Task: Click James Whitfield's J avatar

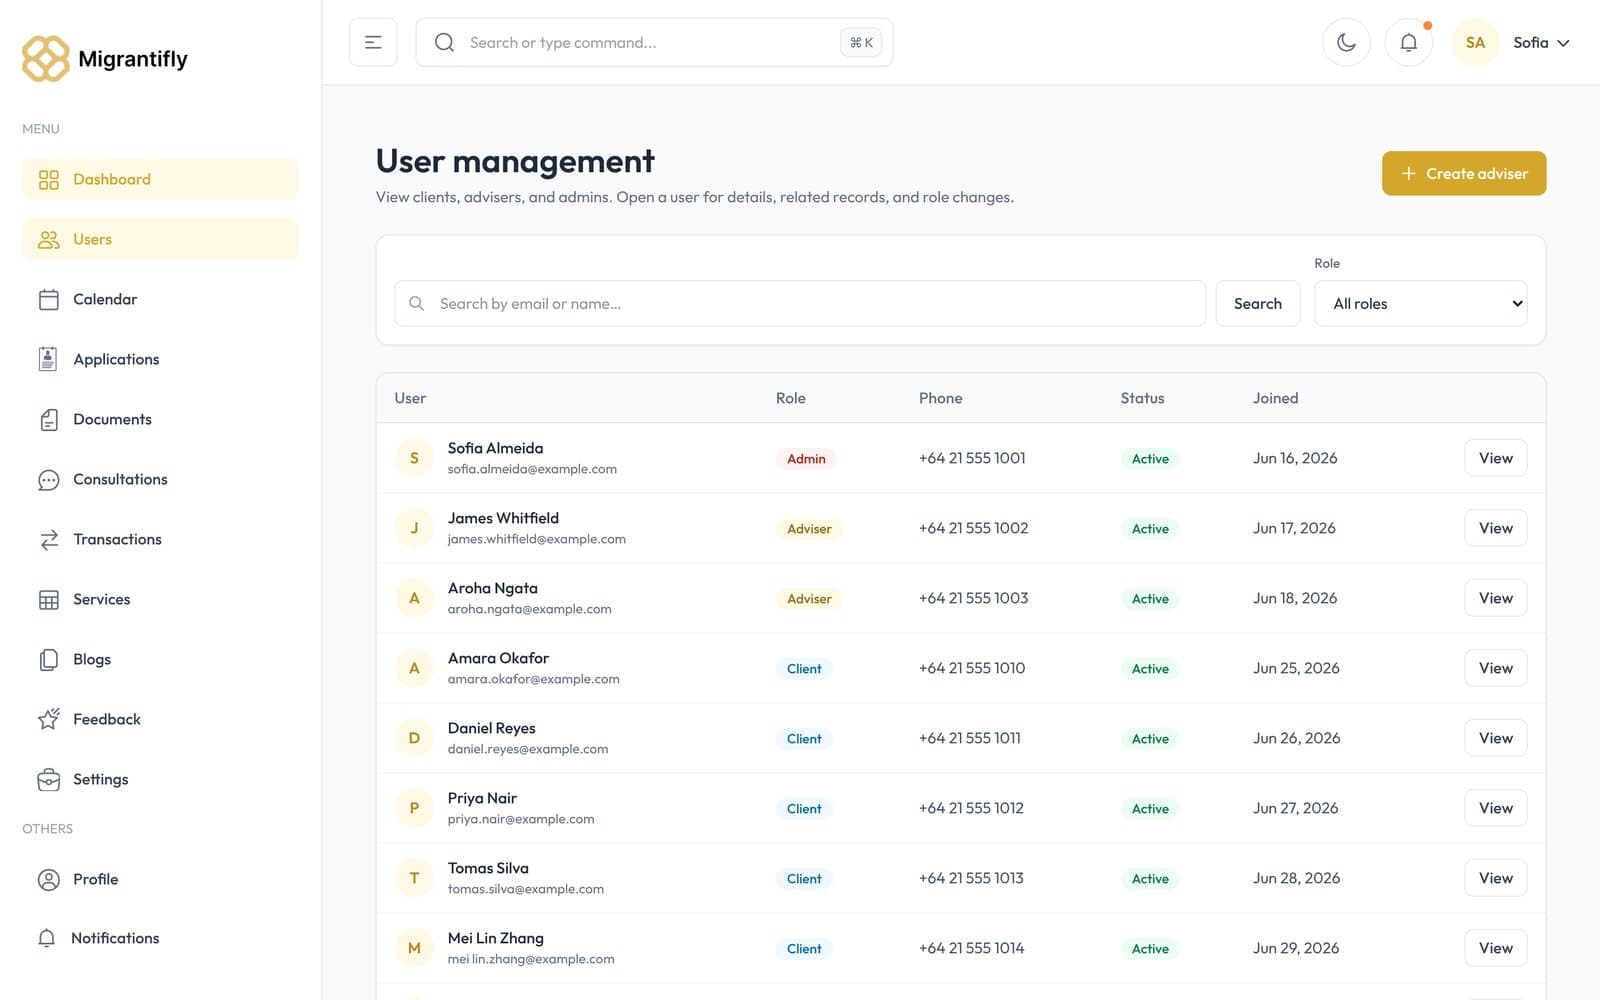Action: point(414,528)
